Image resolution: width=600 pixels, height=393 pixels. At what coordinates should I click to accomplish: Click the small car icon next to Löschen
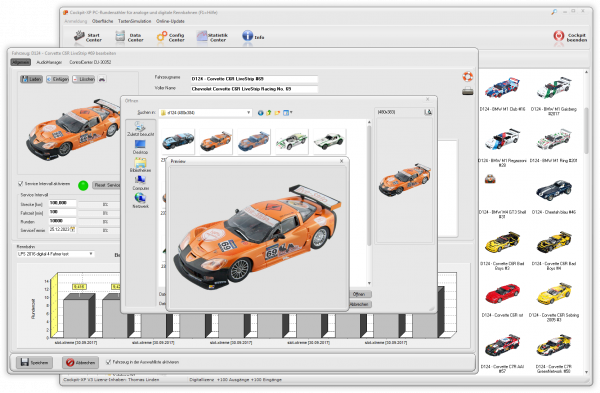(x=102, y=79)
